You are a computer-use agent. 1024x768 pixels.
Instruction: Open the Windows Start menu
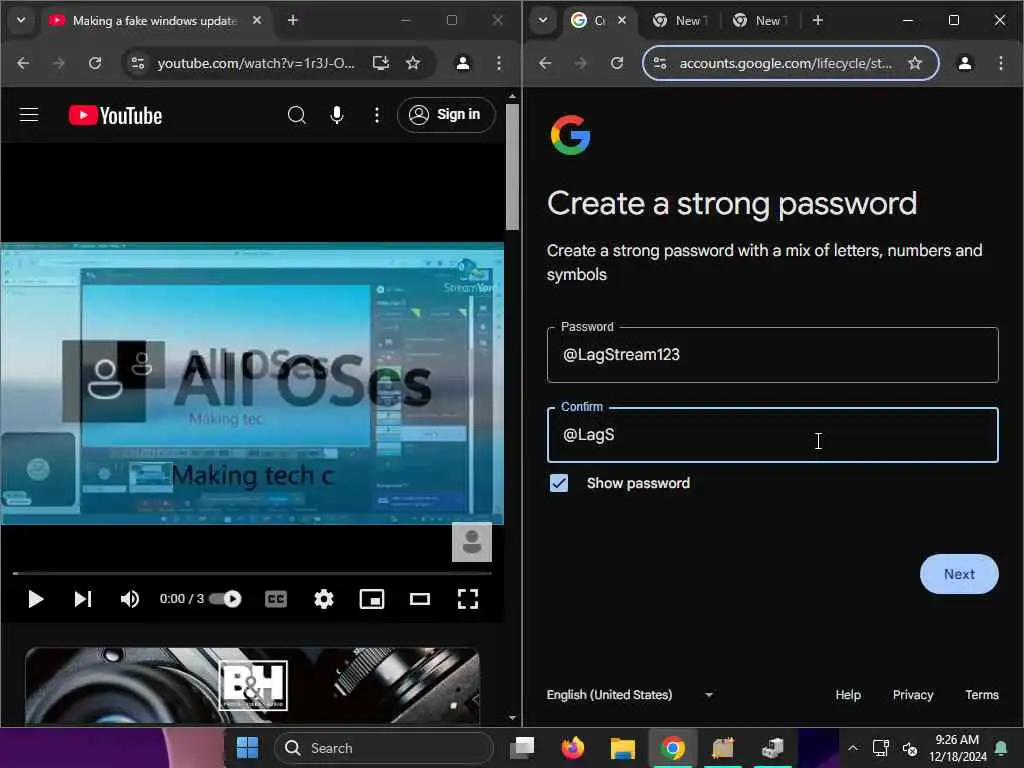[x=248, y=748]
